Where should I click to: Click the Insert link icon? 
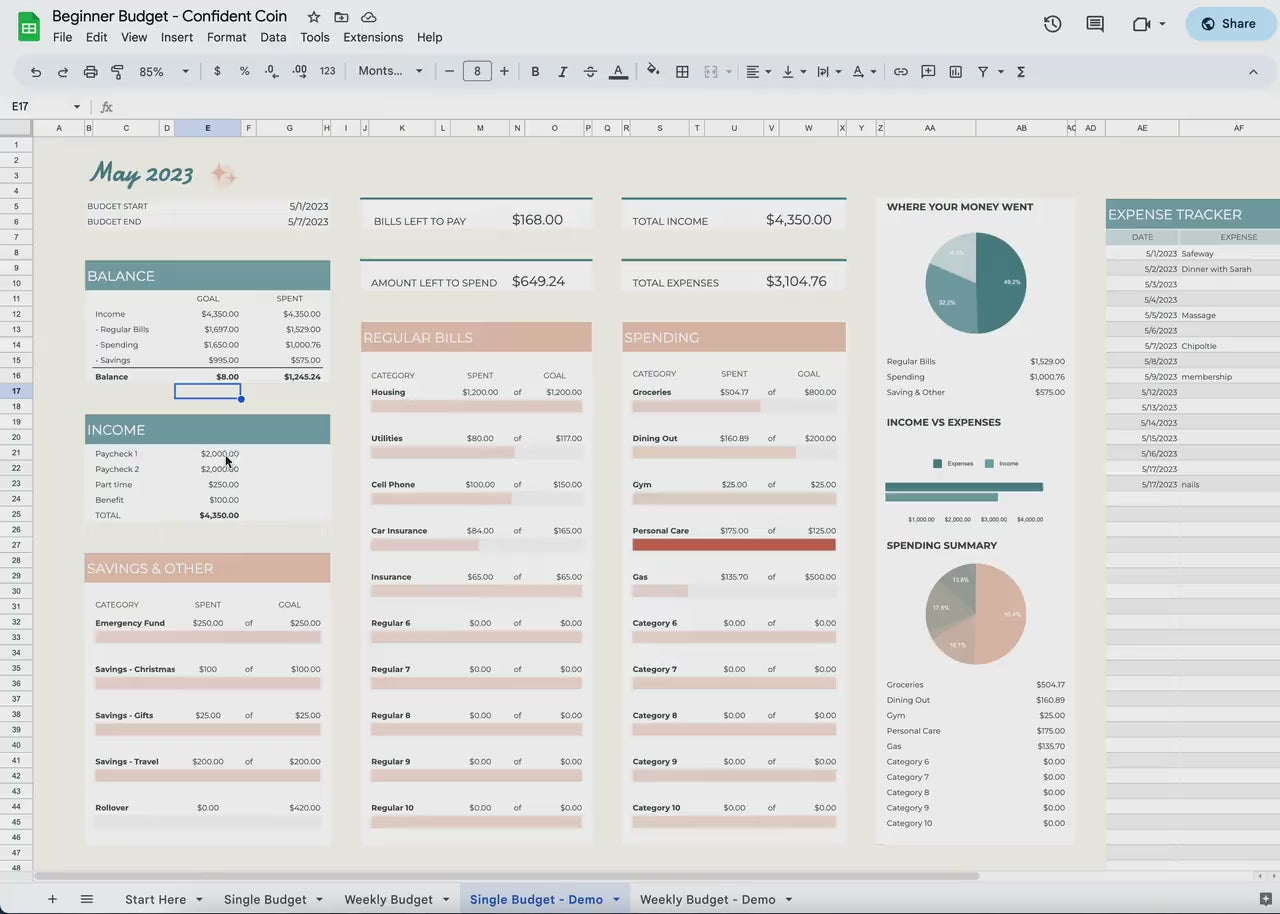click(x=901, y=72)
